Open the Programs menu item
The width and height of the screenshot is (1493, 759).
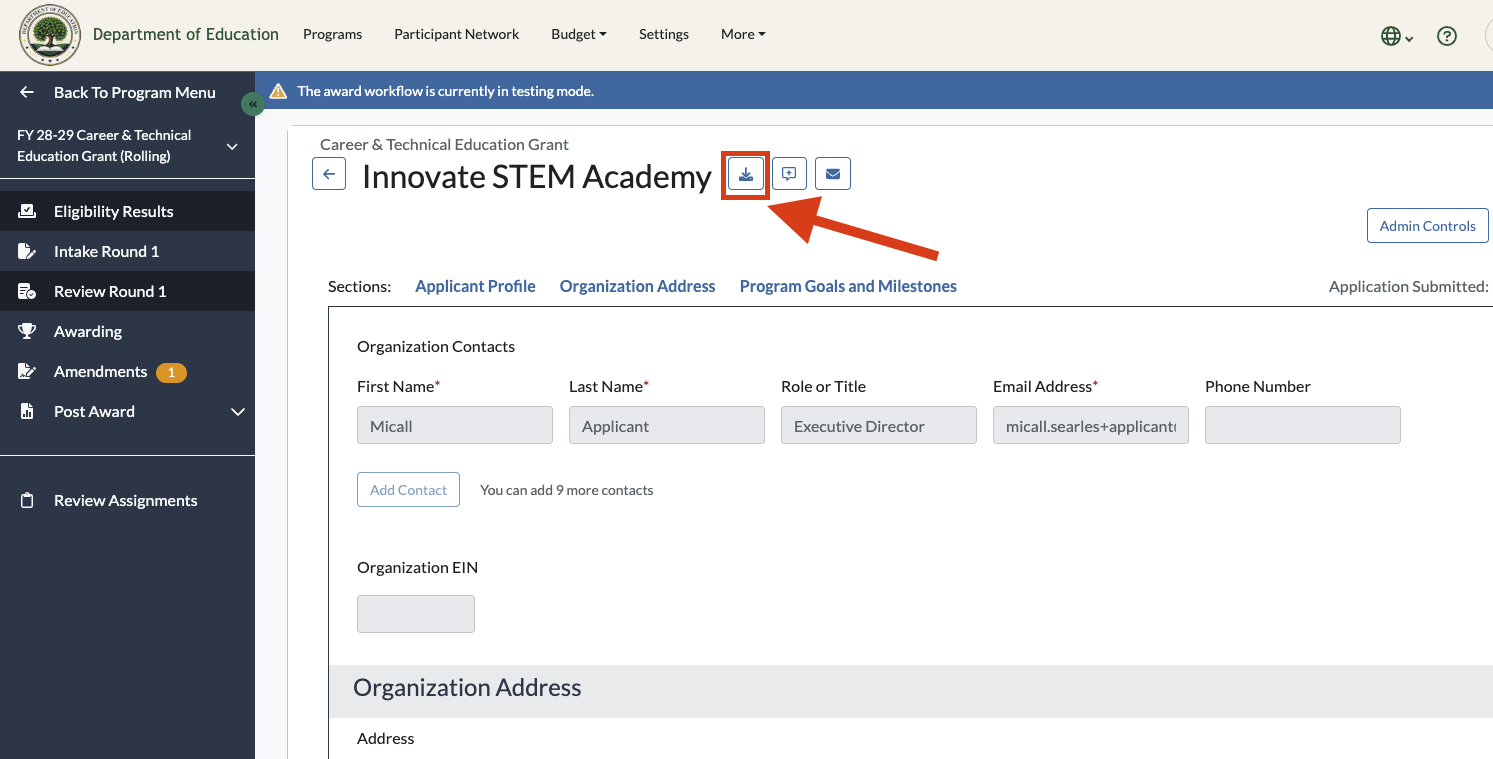332,34
